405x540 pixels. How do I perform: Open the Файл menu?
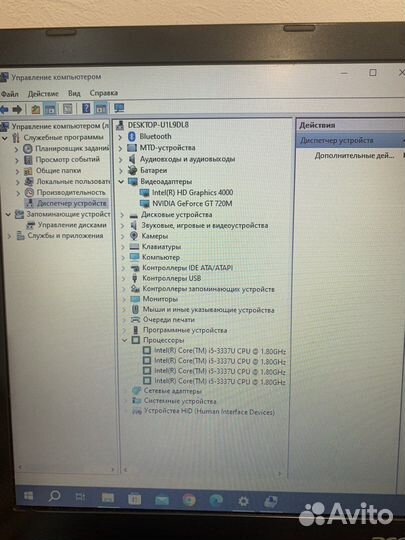coord(10,94)
